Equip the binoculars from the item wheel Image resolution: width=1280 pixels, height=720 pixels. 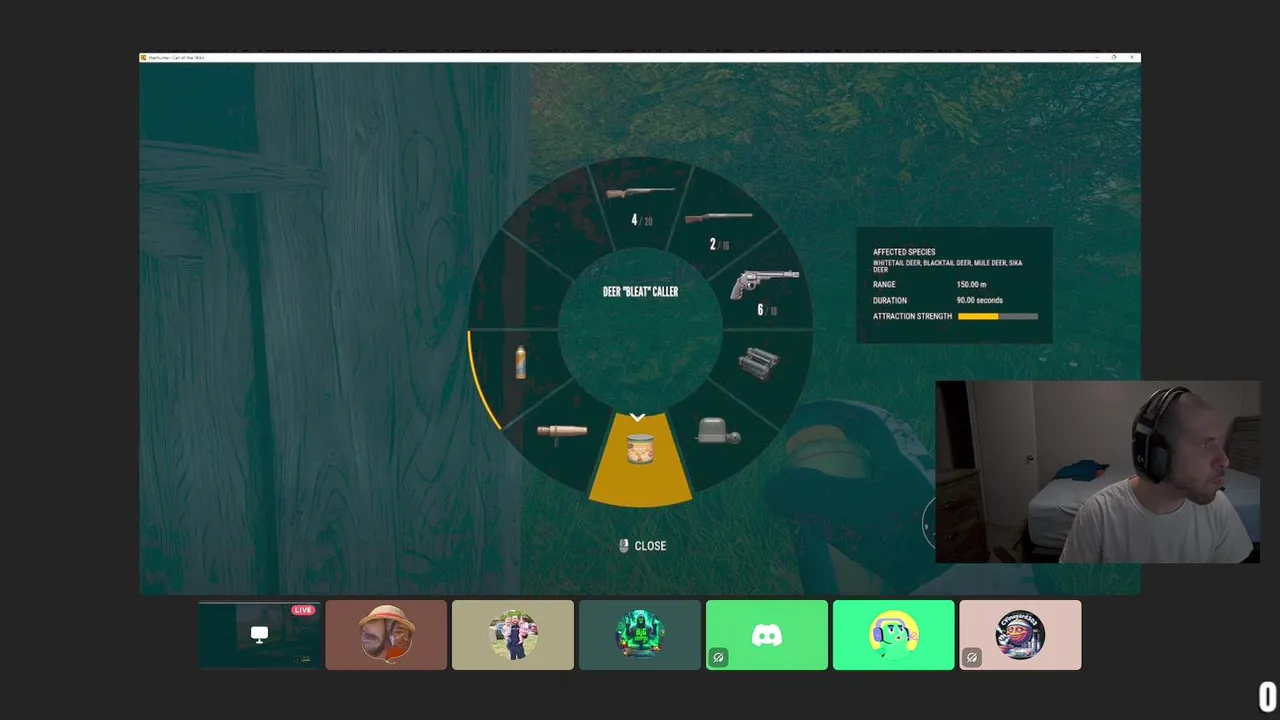pyautogui.click(x=759, y=361)
